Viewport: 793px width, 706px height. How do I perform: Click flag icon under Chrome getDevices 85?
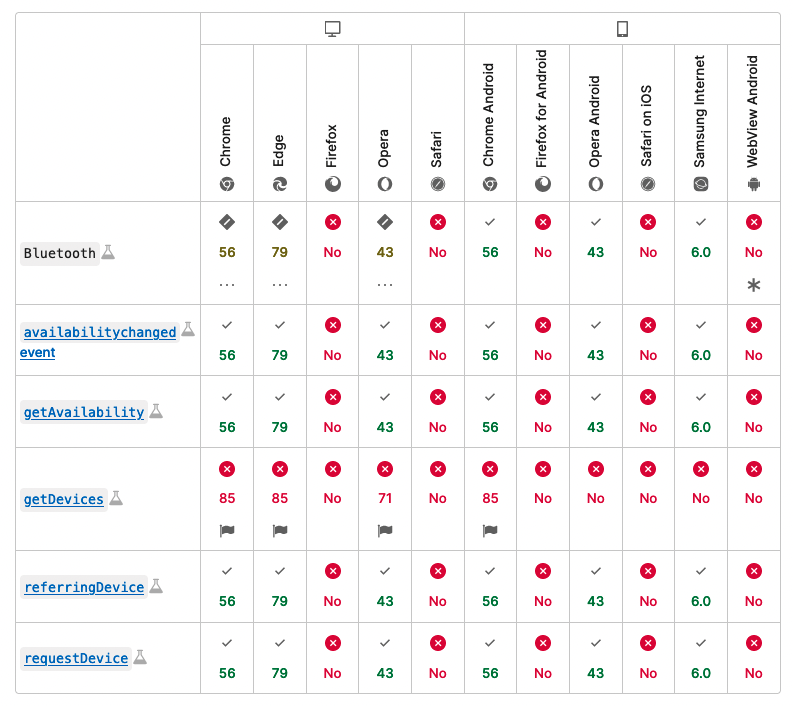227,531
